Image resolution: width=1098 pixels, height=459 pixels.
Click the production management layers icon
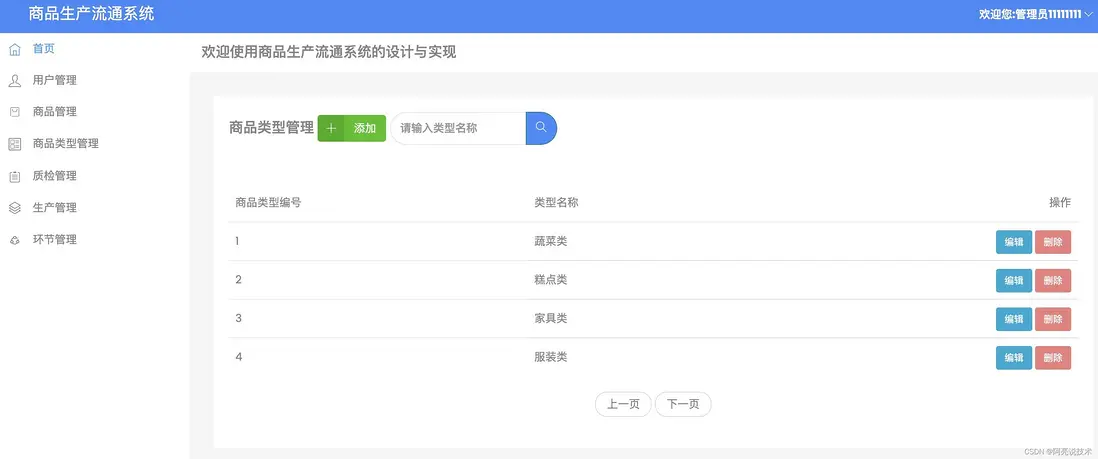point(14,208)
